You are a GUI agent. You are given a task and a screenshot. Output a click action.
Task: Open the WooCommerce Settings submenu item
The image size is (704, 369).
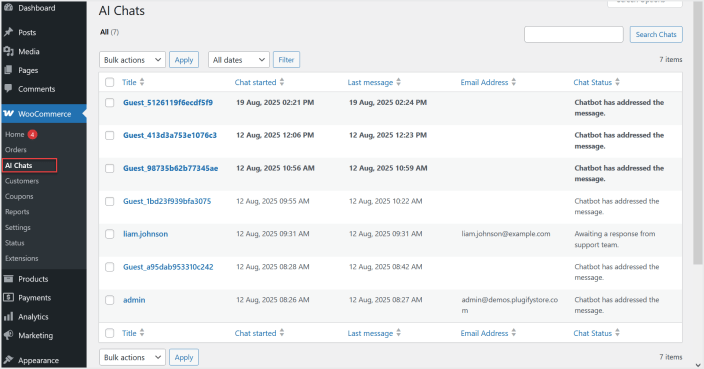point(18,227)
